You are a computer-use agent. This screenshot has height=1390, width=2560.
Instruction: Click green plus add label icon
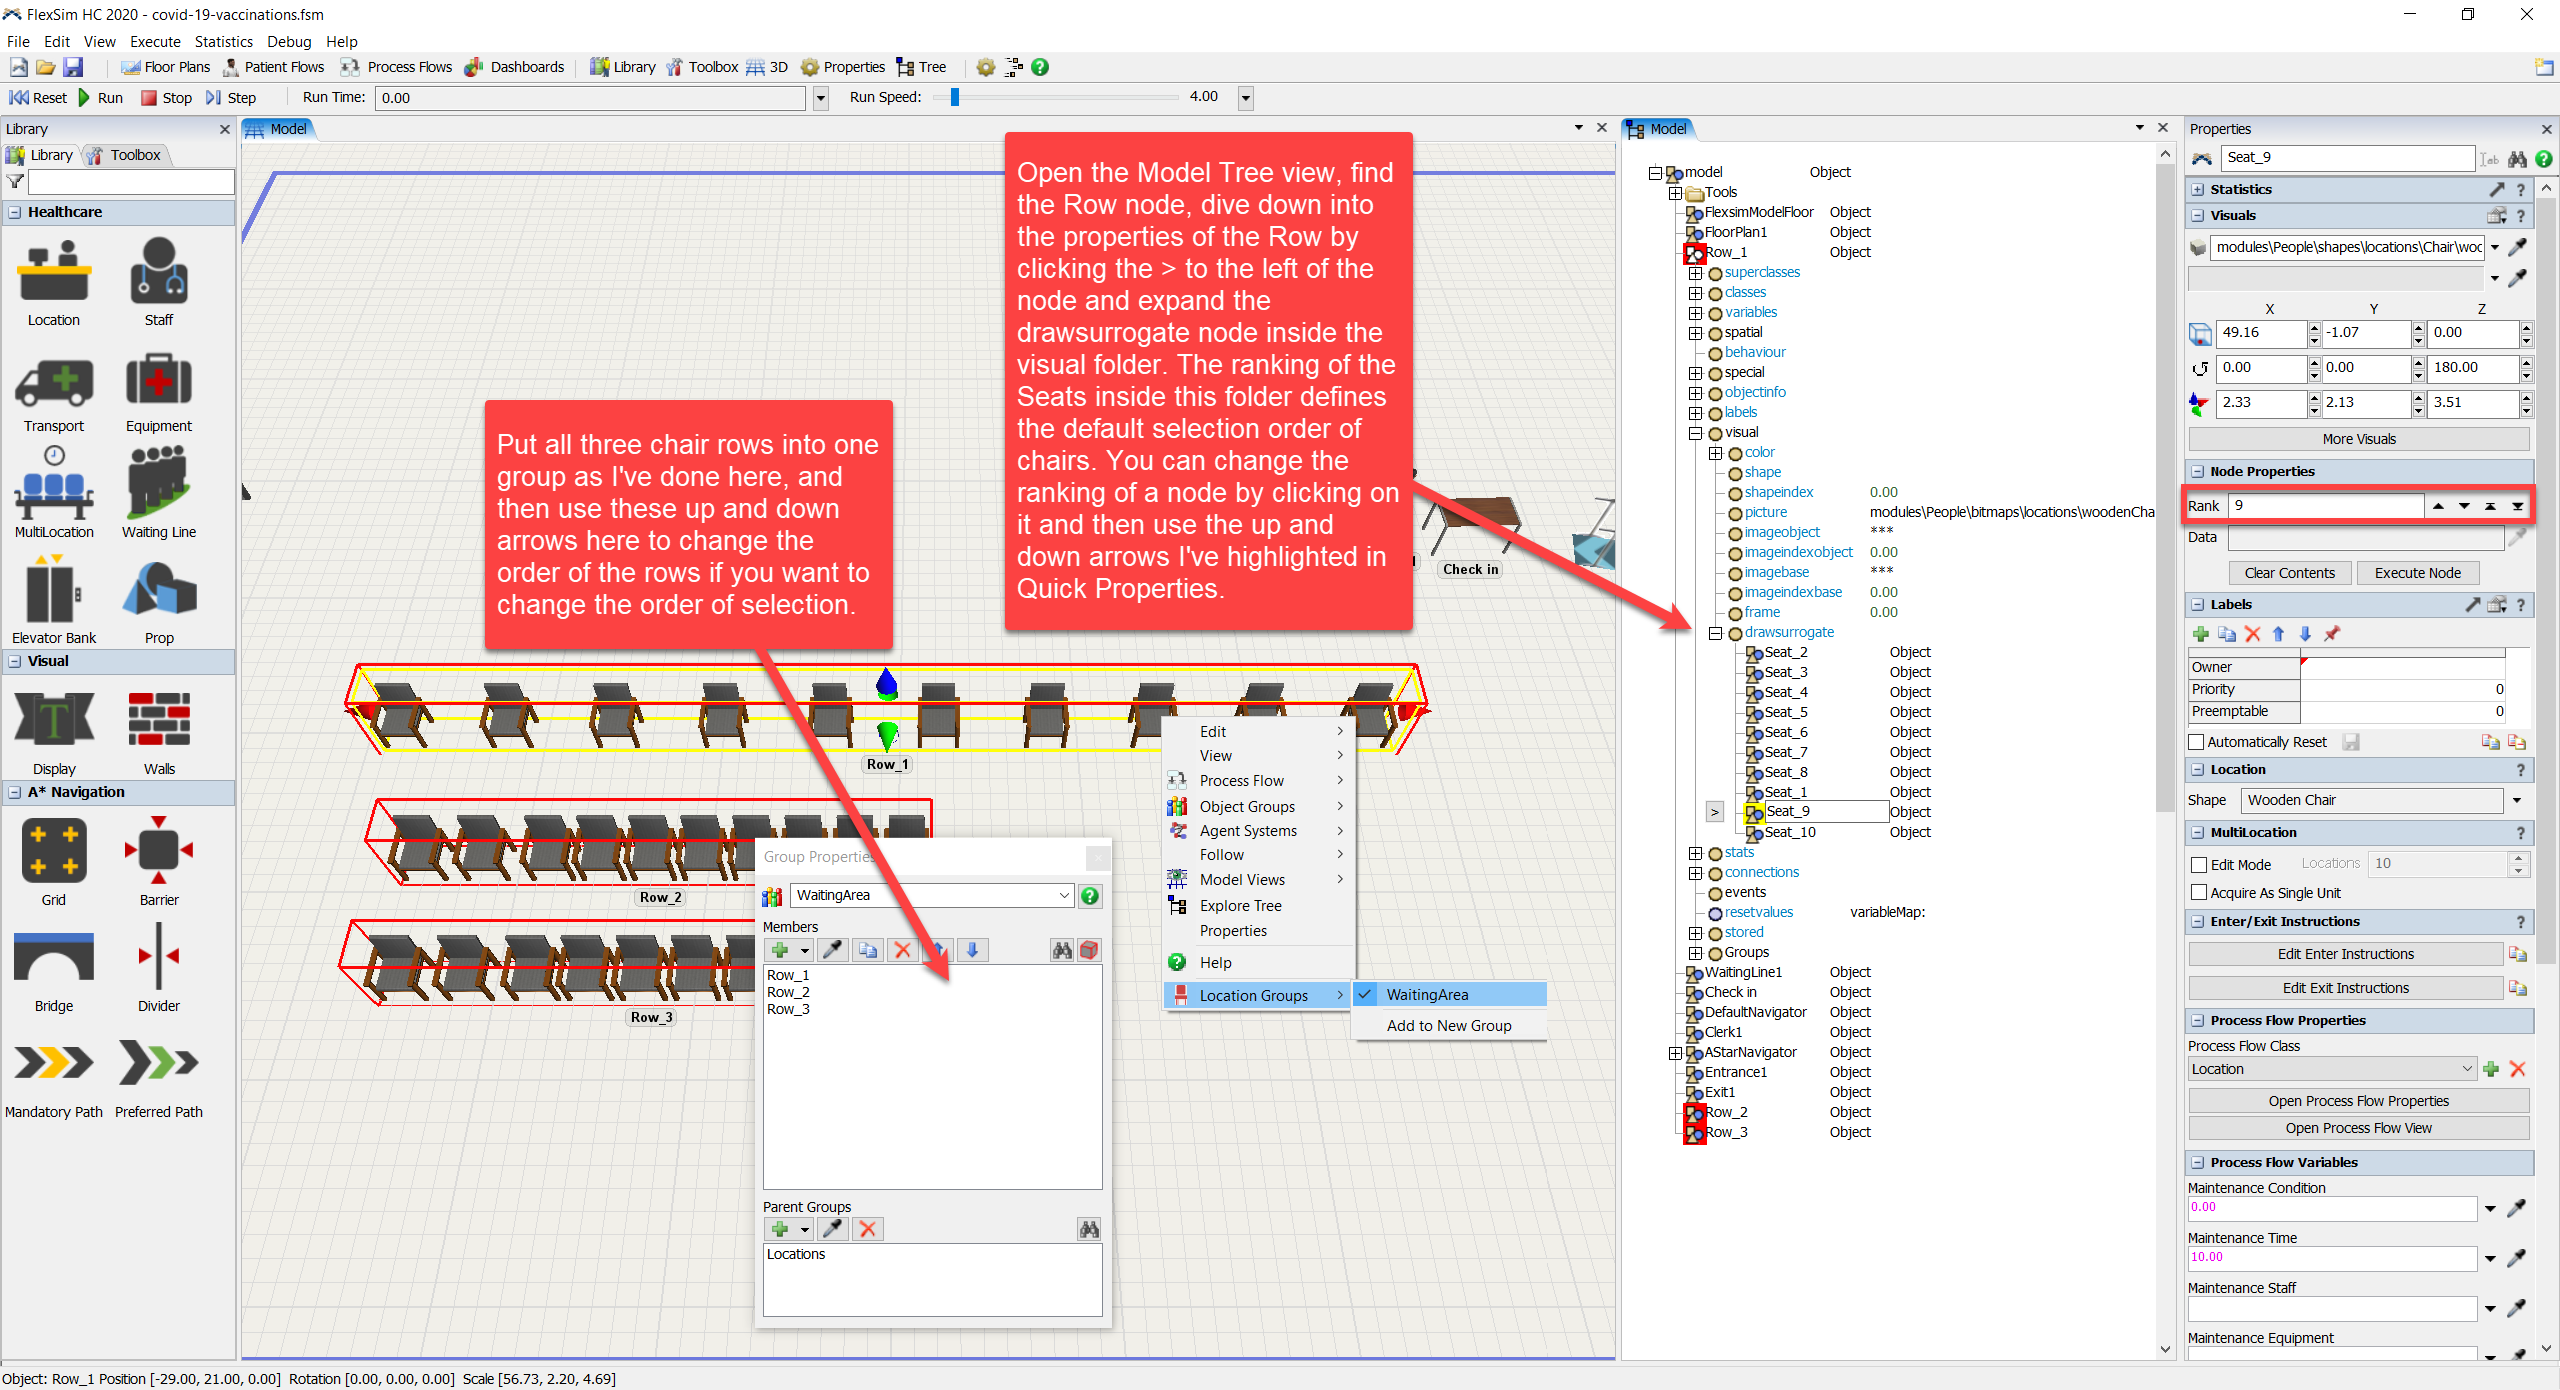coord(2200,634)
